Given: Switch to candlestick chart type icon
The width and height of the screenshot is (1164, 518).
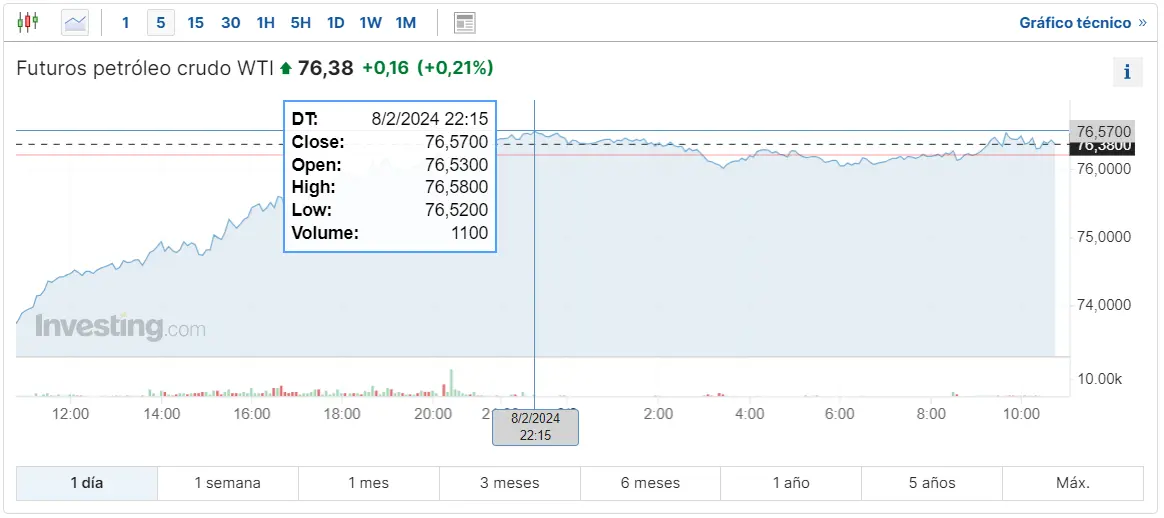Looking at the screenshot, I should point(28,21).
